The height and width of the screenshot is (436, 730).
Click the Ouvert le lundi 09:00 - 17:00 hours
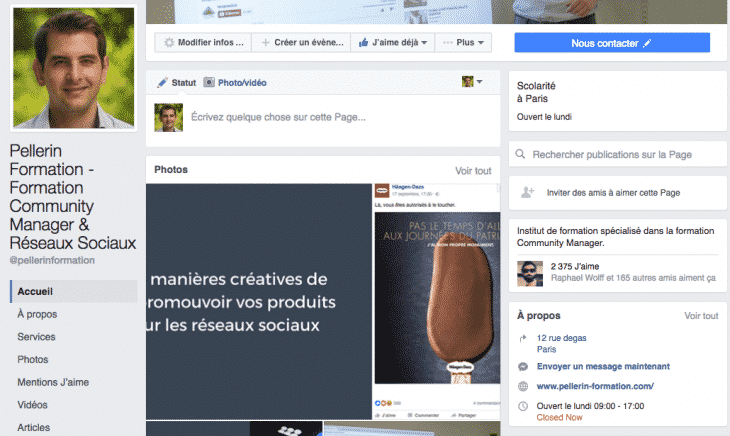coord(590,406)
